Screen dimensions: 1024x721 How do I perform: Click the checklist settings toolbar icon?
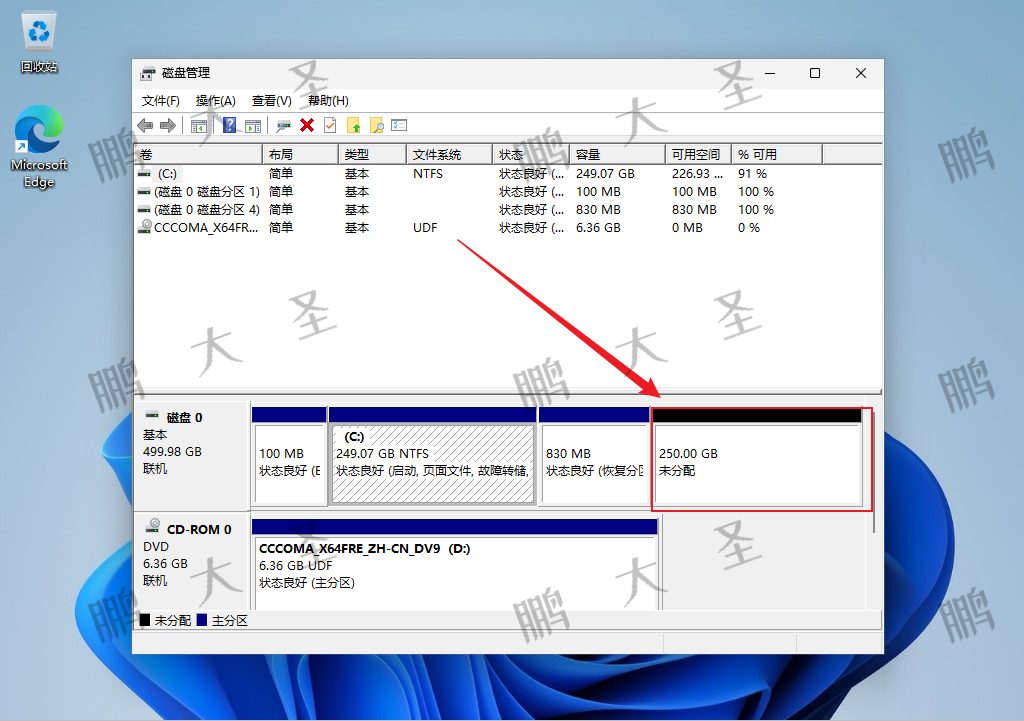[399, 125]
